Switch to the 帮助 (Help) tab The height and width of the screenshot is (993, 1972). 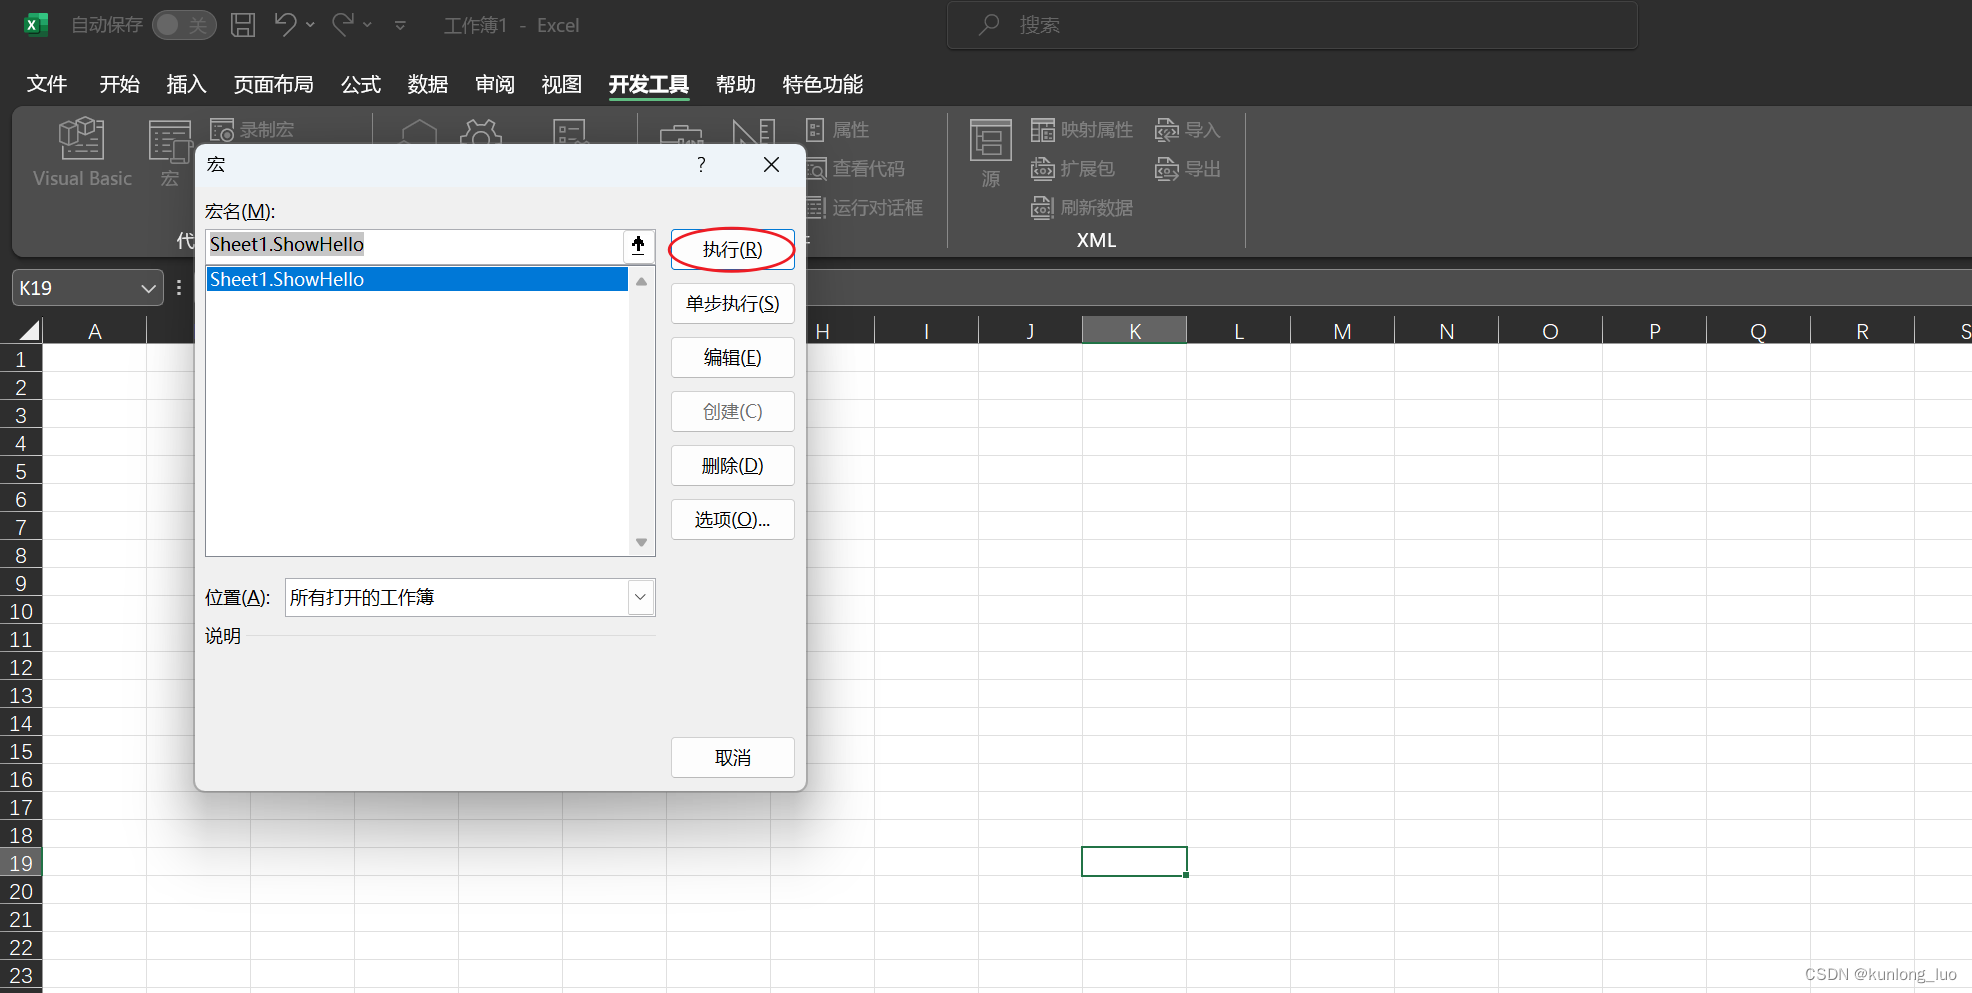[736, 84]
